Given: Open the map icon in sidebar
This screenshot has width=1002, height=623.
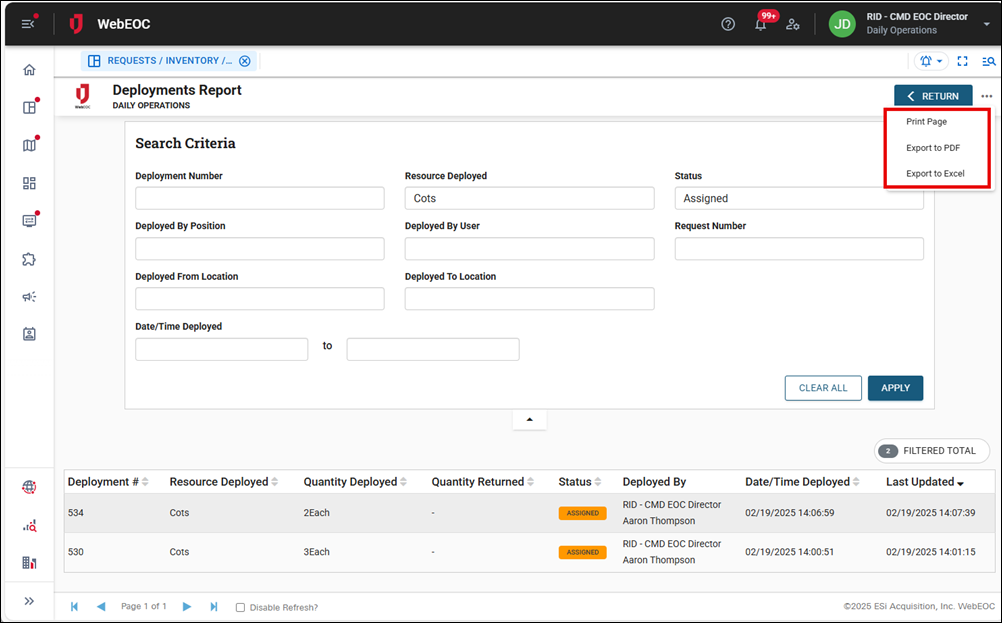Looking at the screenshot, I should point(29,145).
